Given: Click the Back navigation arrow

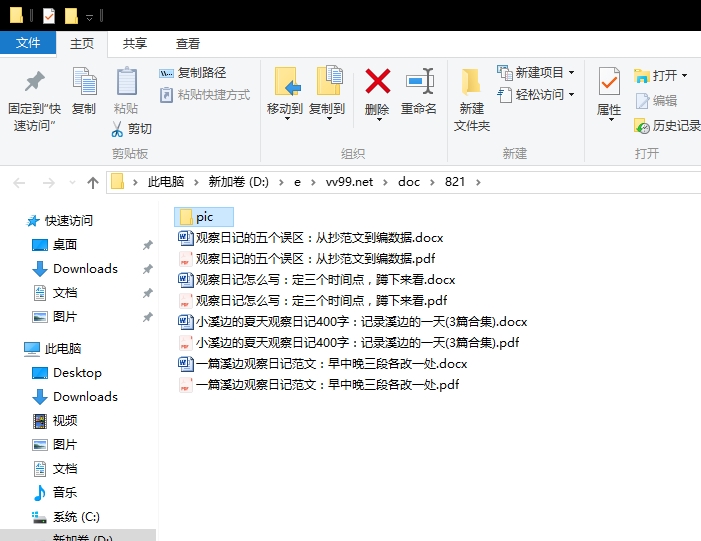Looking at the screenshot, I should tap(19, 182).
